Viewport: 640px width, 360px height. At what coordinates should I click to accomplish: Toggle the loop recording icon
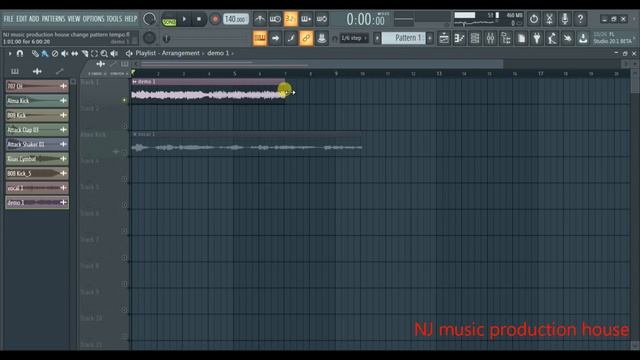point(322,19)
